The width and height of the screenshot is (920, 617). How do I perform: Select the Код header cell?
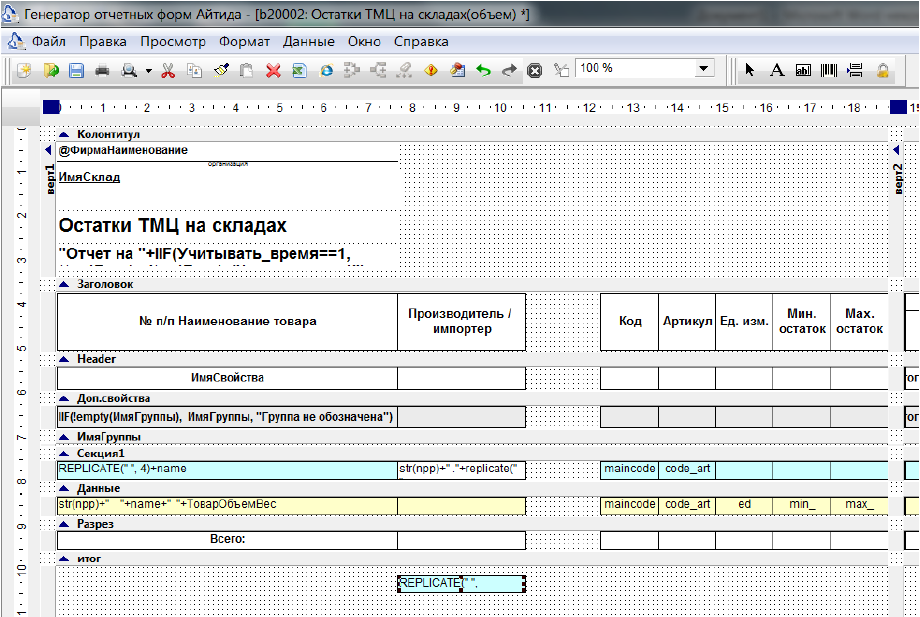630,321
